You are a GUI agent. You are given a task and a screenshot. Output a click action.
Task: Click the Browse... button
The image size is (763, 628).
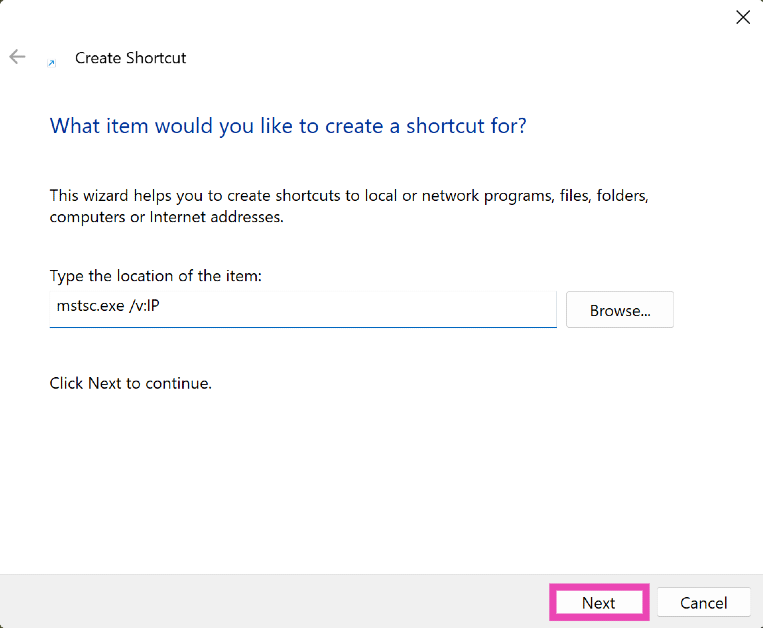(x=619, y=310)
